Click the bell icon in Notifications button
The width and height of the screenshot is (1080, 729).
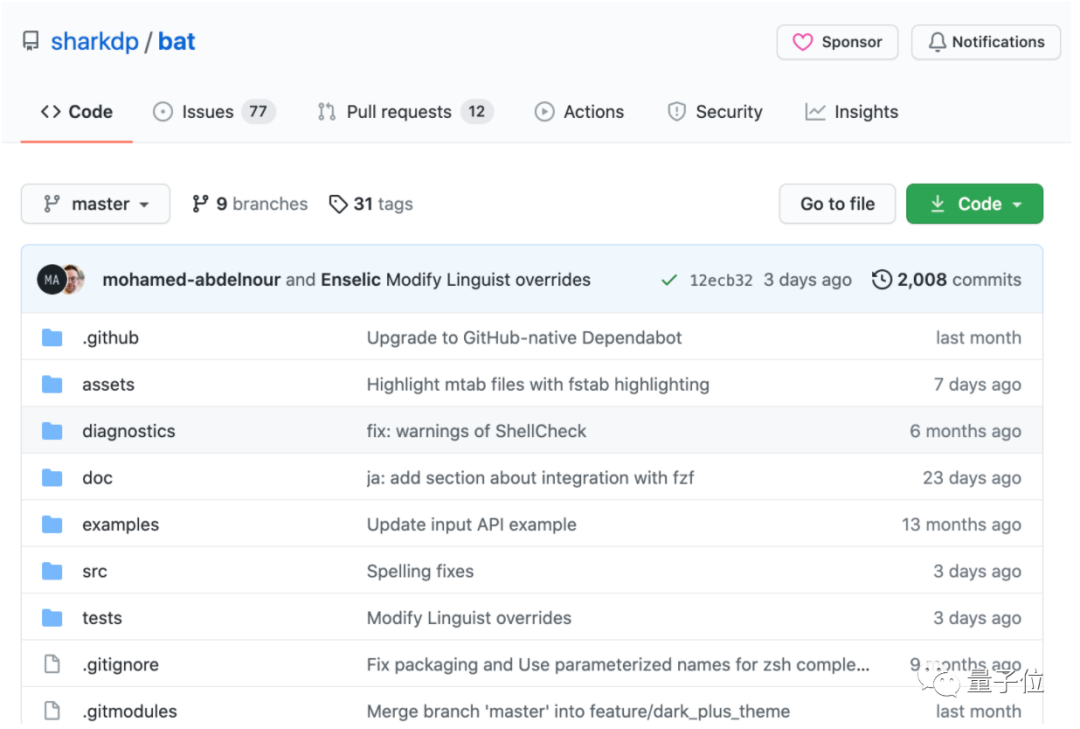pyautogui.click(x=937, y=42)
